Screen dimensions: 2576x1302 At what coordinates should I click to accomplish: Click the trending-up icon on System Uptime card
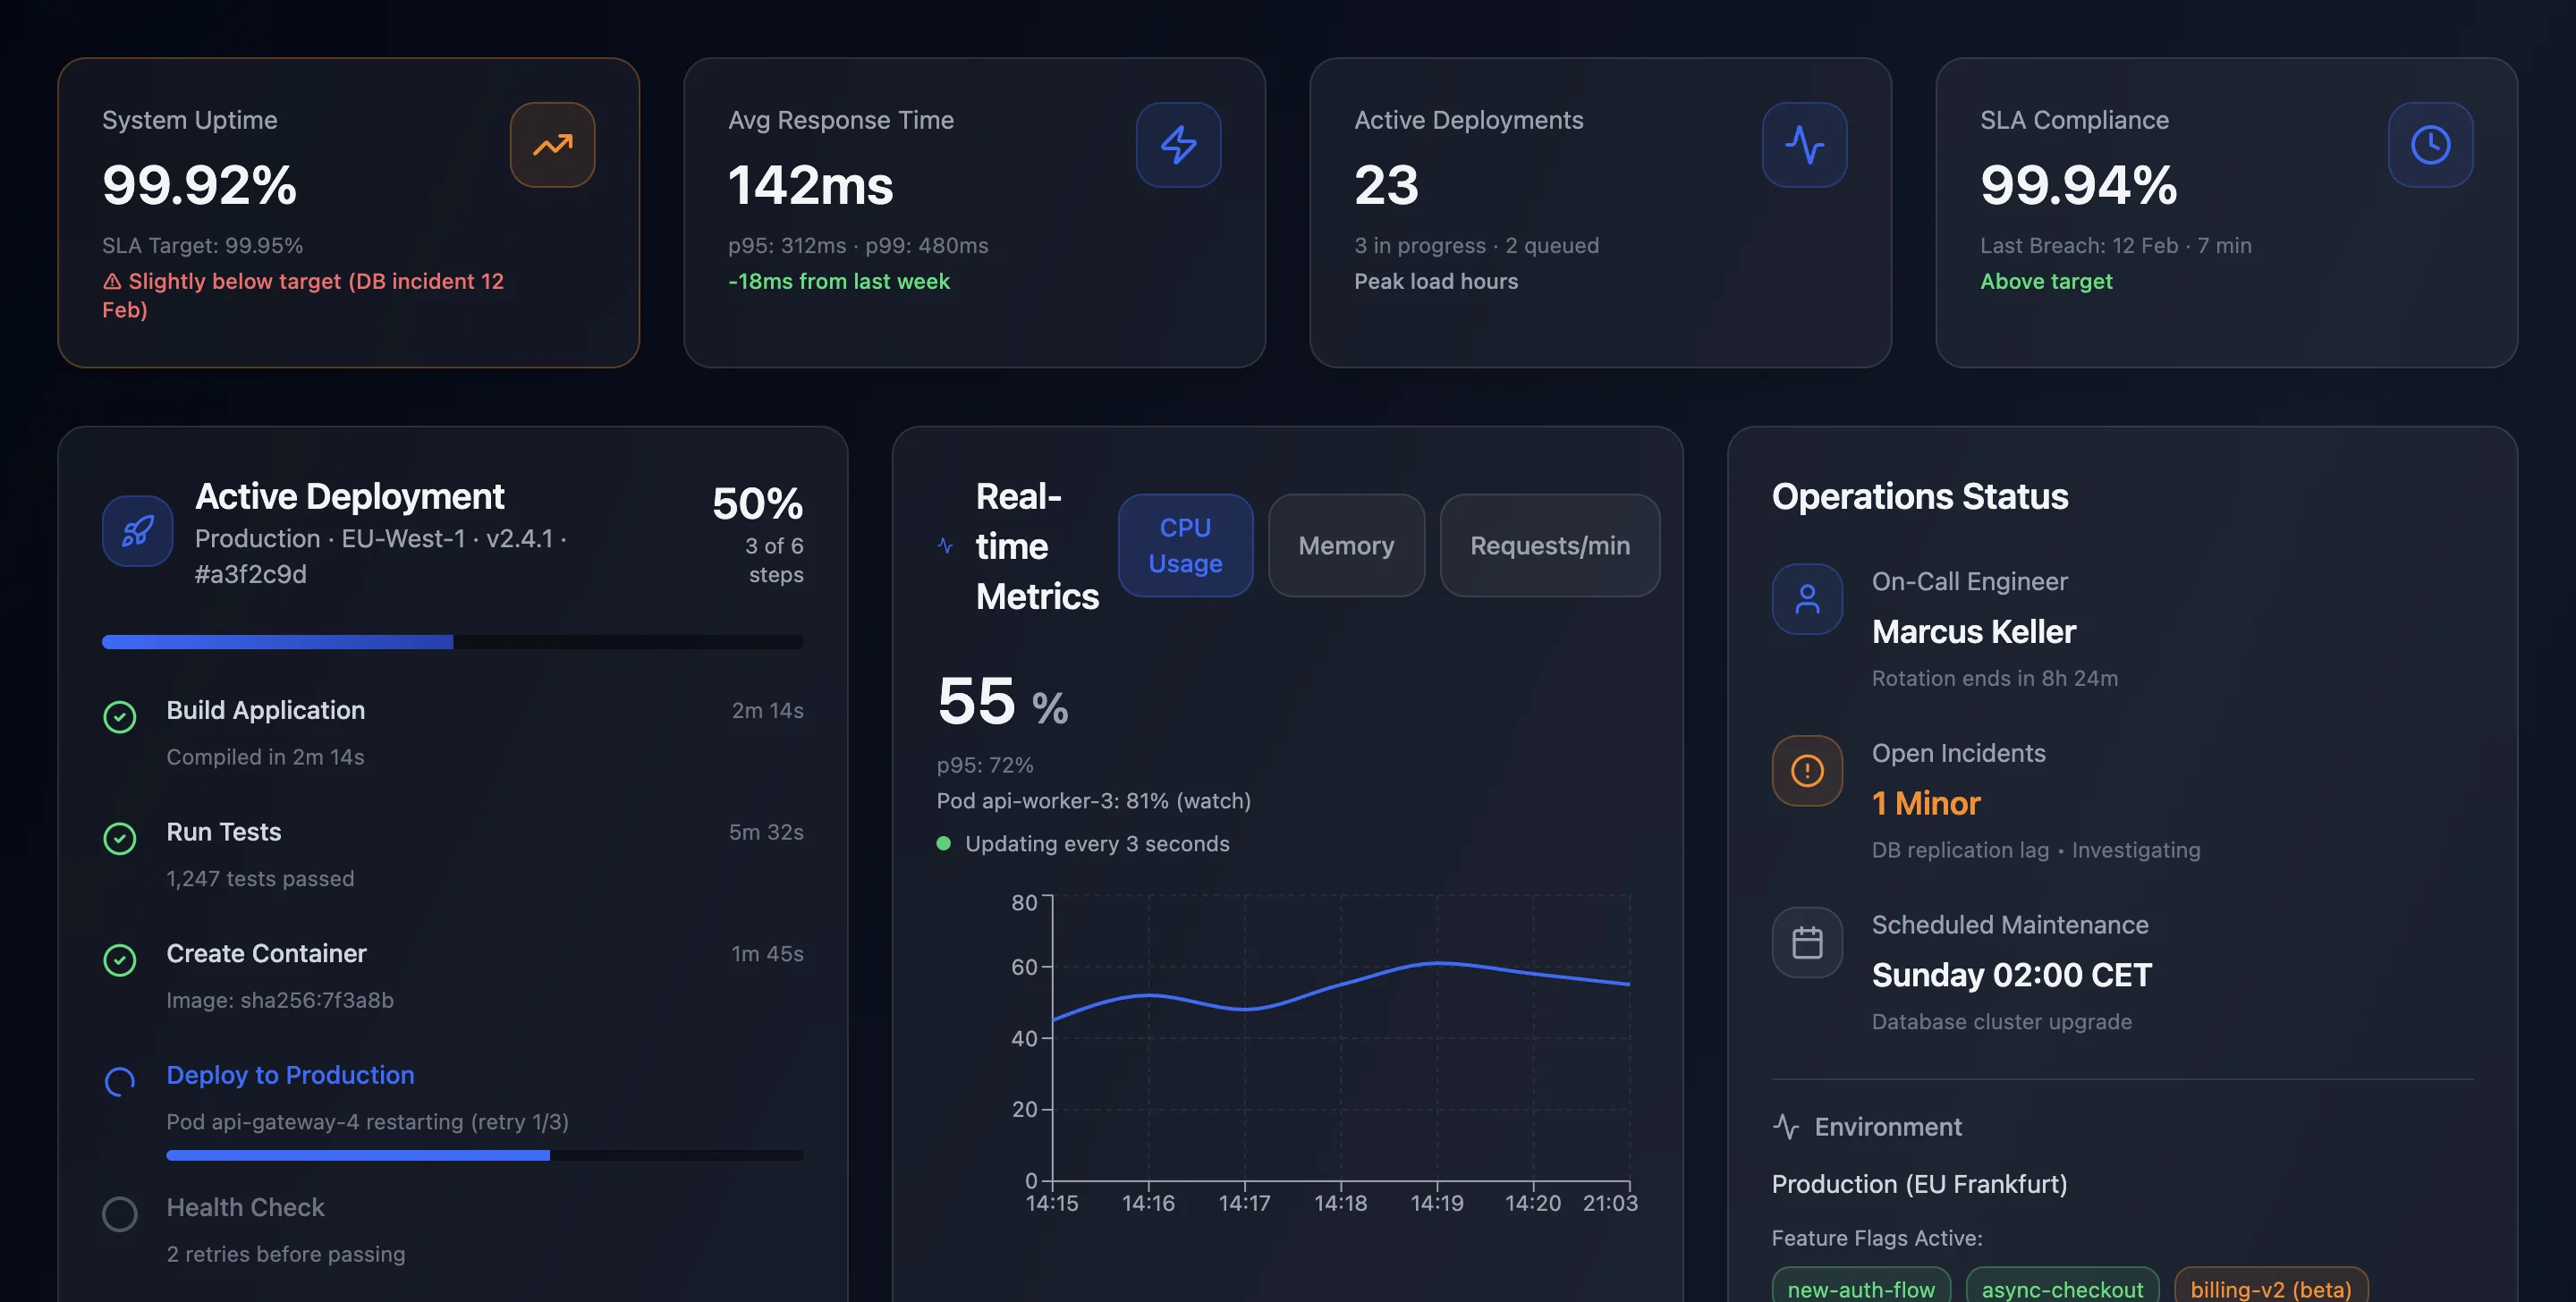552,145
